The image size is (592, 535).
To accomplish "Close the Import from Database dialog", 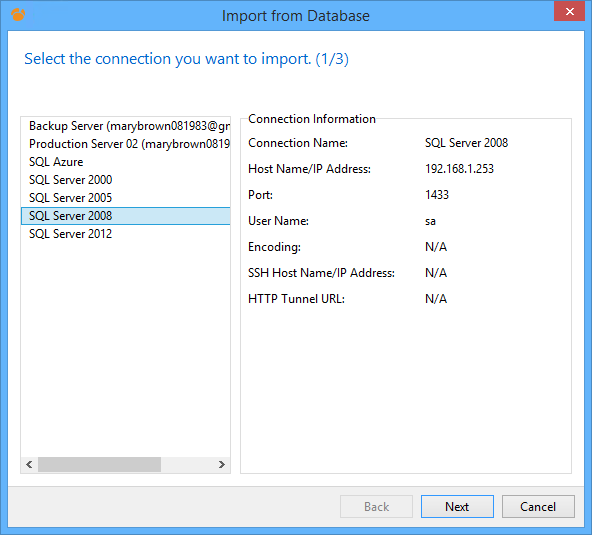I will (x=569, y=11).
